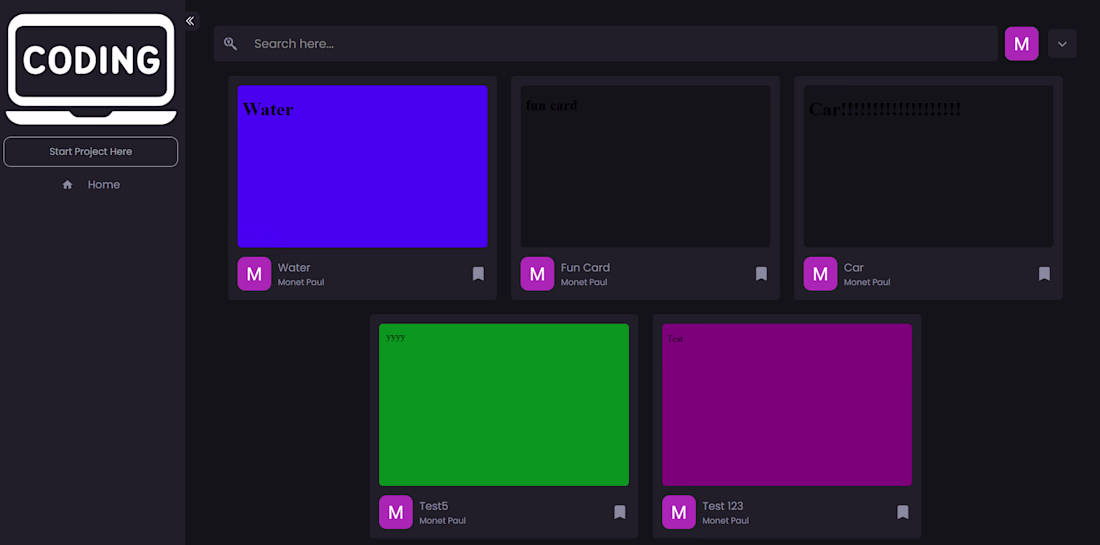This screenshot has height=545, width=1100.
Task: Bookmark the Test5 project
Action: pos(620,512)
